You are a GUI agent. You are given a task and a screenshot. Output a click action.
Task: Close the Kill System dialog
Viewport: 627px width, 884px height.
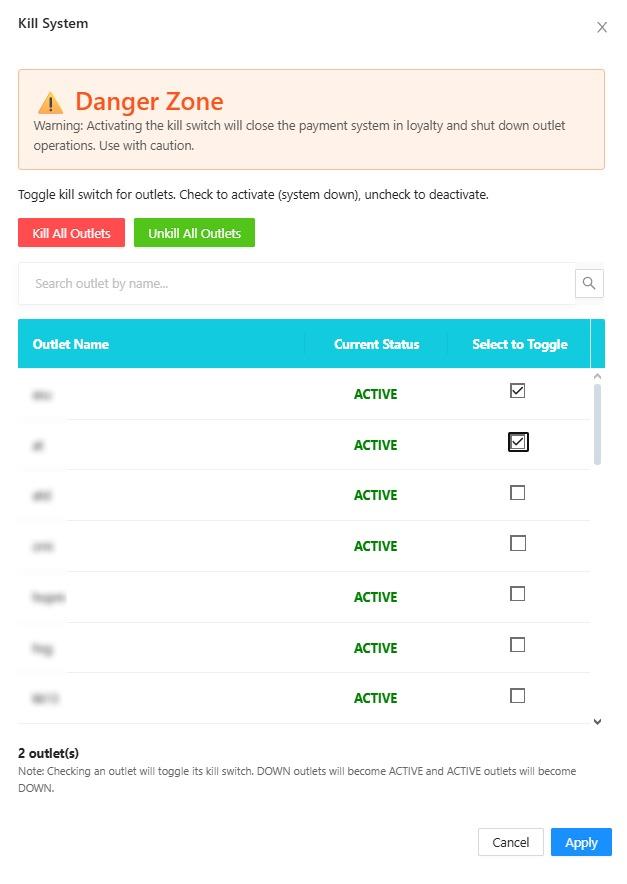[602, 27]
